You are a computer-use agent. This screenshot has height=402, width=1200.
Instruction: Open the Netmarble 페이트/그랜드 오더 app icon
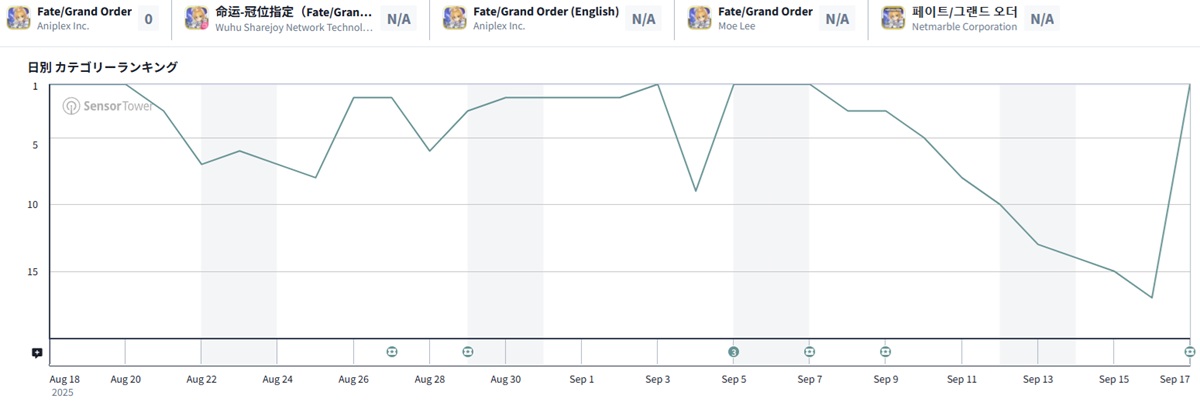pos(893,18)
